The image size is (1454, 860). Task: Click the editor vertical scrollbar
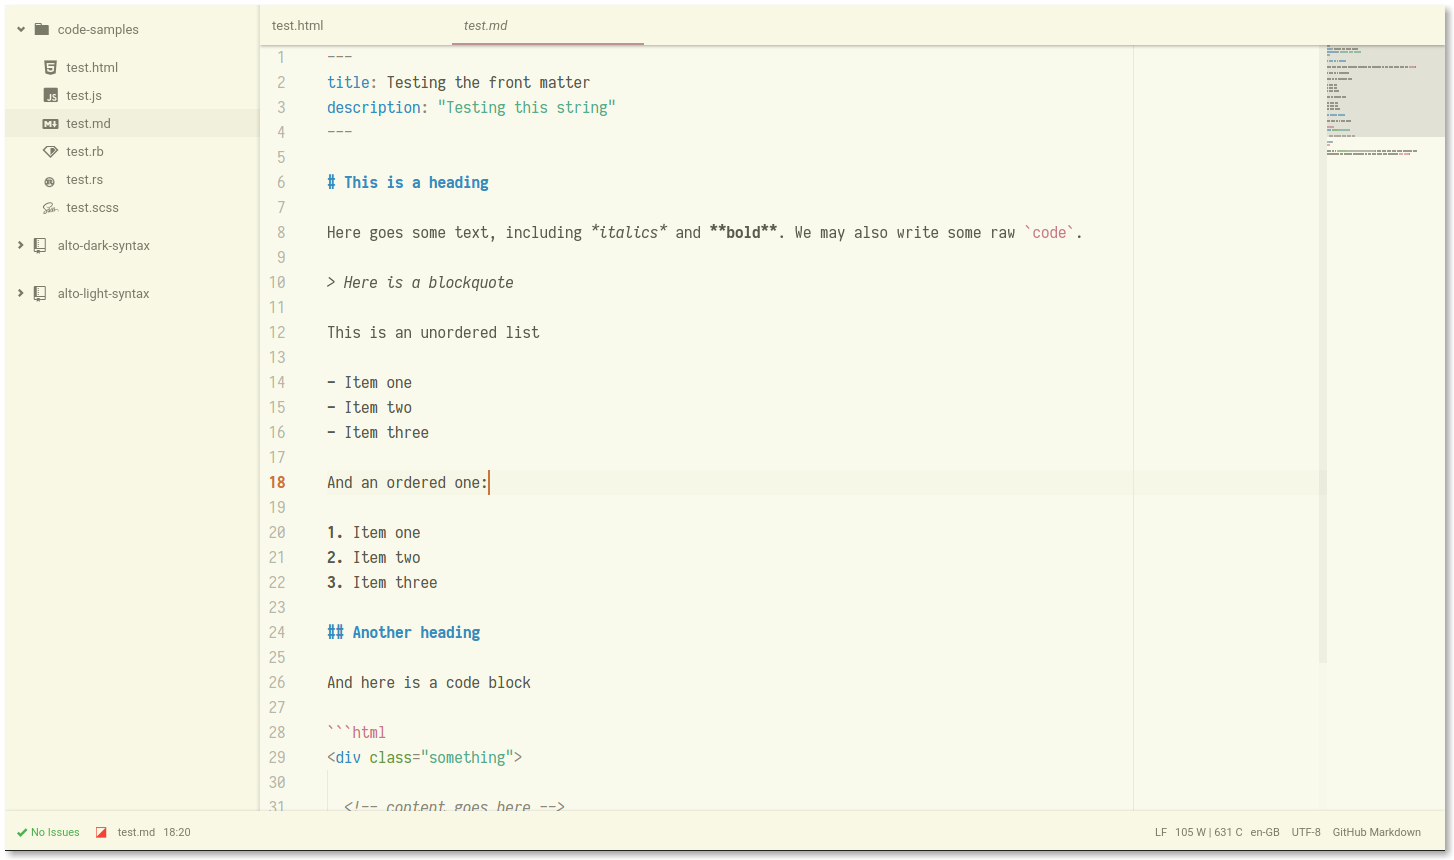(1323, 355)
